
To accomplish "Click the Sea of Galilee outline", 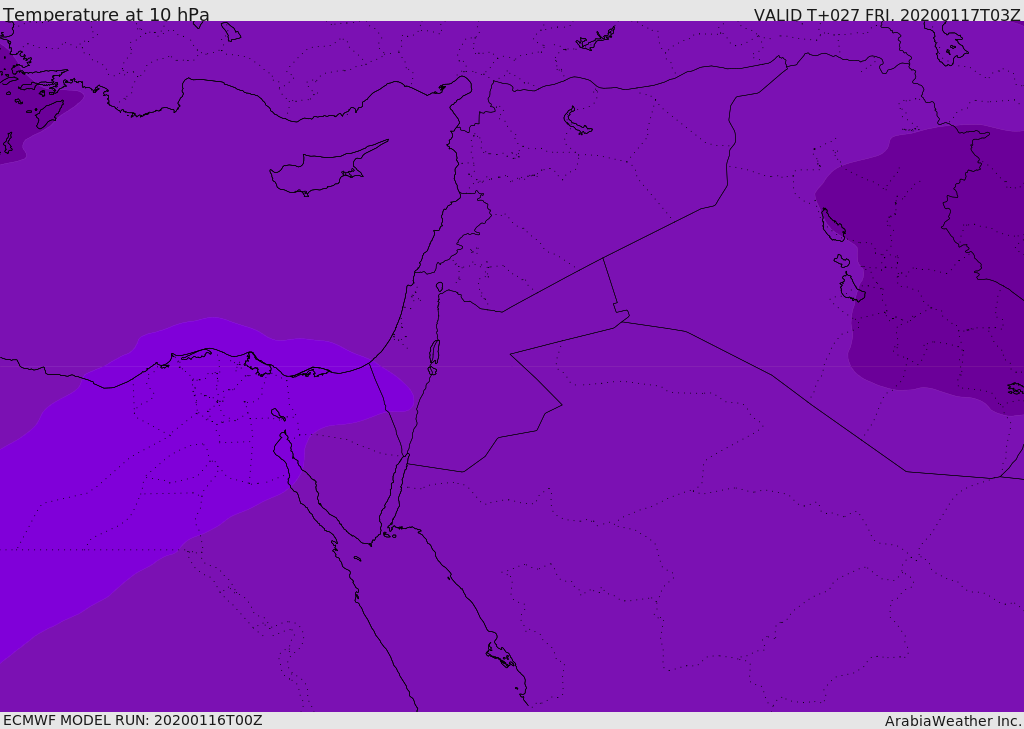I will point(439,287).
